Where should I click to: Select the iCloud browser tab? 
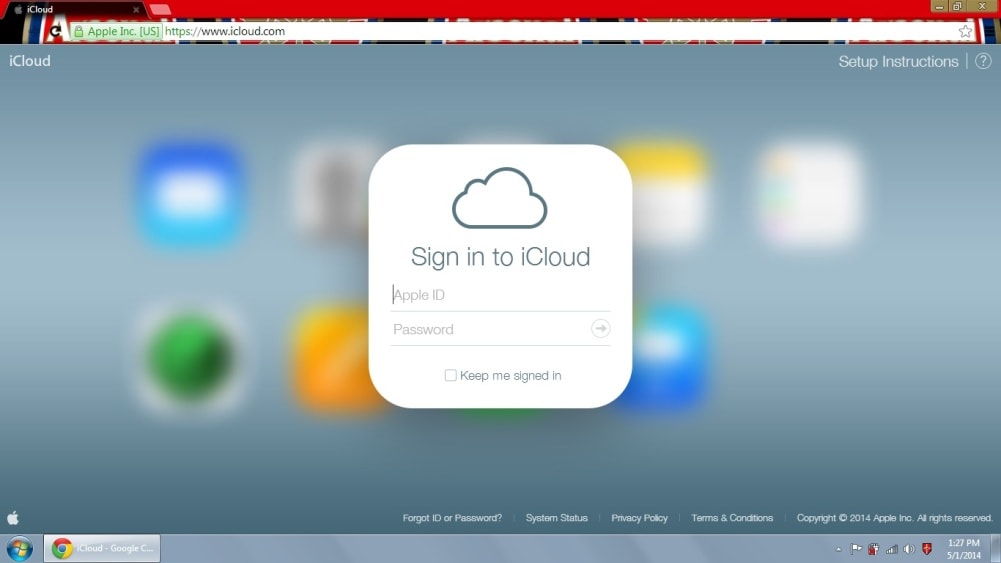tap(75, 10)
